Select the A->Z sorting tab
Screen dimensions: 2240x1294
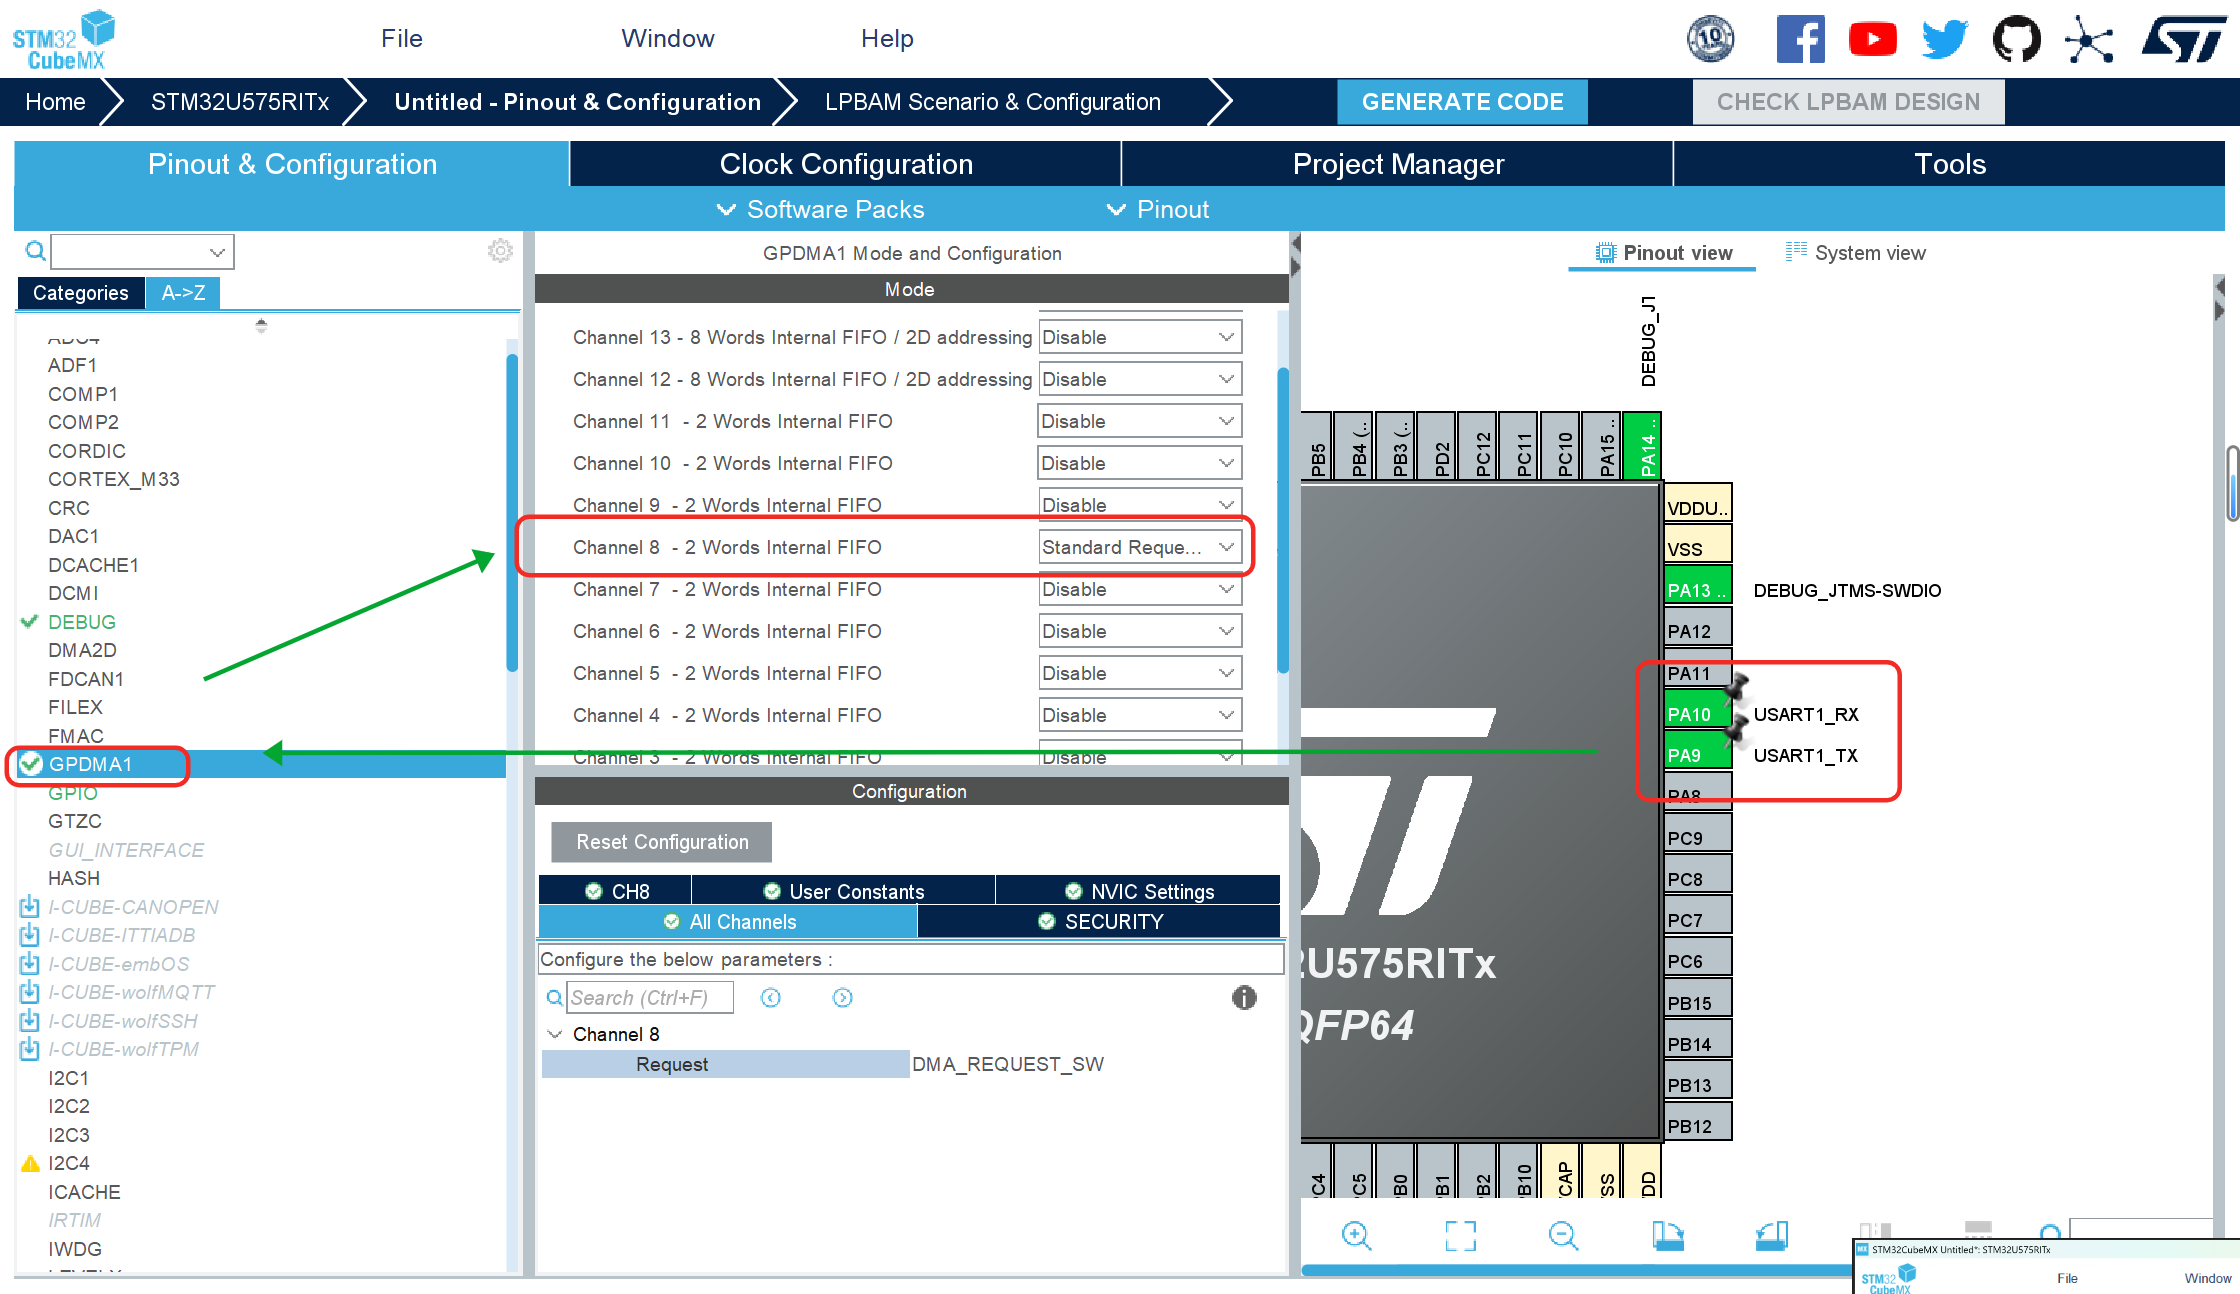pyautogui.click(x=183, y=292)
